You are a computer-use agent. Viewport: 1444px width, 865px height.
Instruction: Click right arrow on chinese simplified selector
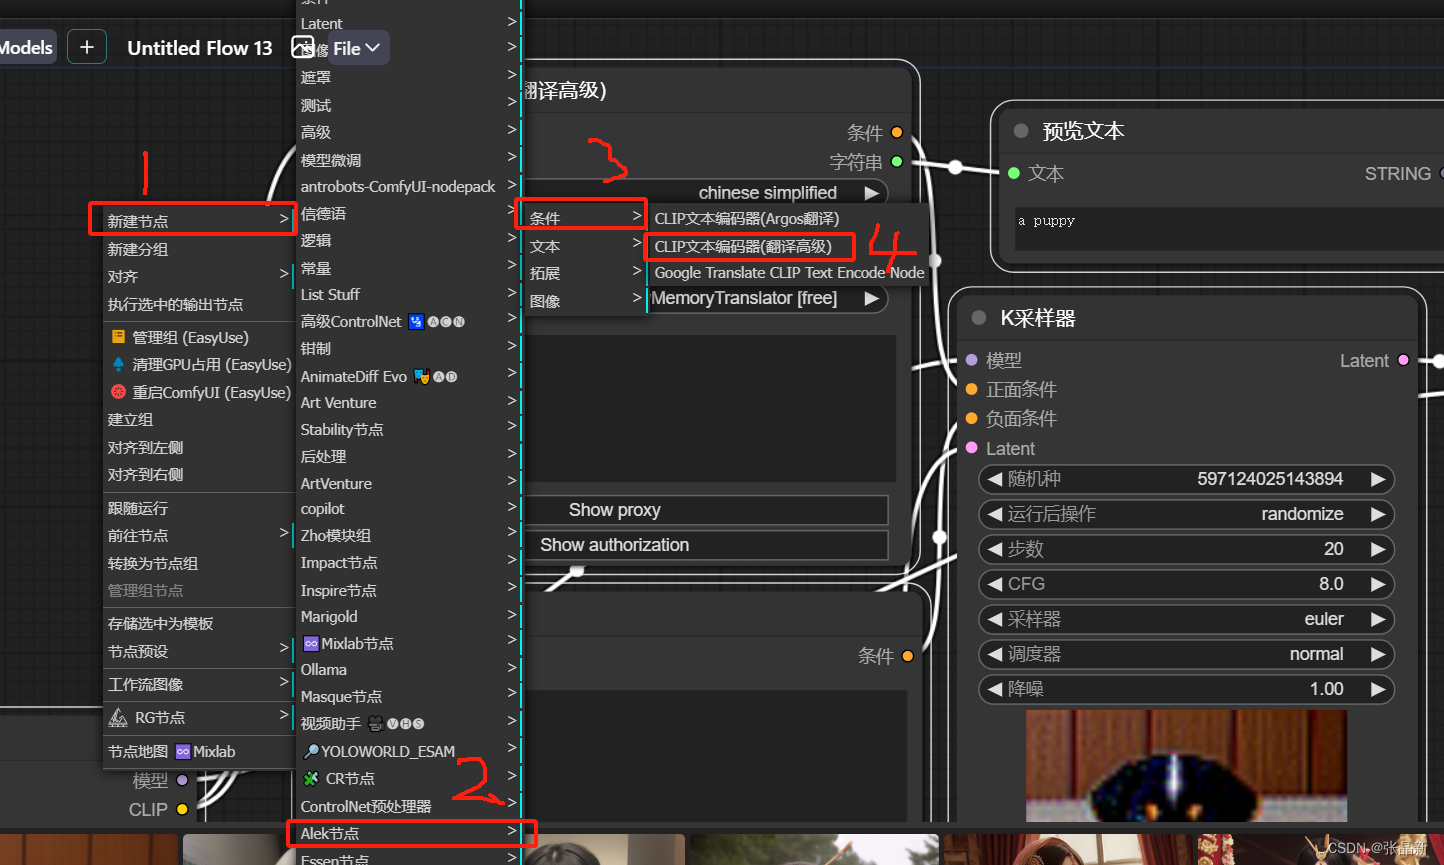tap(872, 192)
